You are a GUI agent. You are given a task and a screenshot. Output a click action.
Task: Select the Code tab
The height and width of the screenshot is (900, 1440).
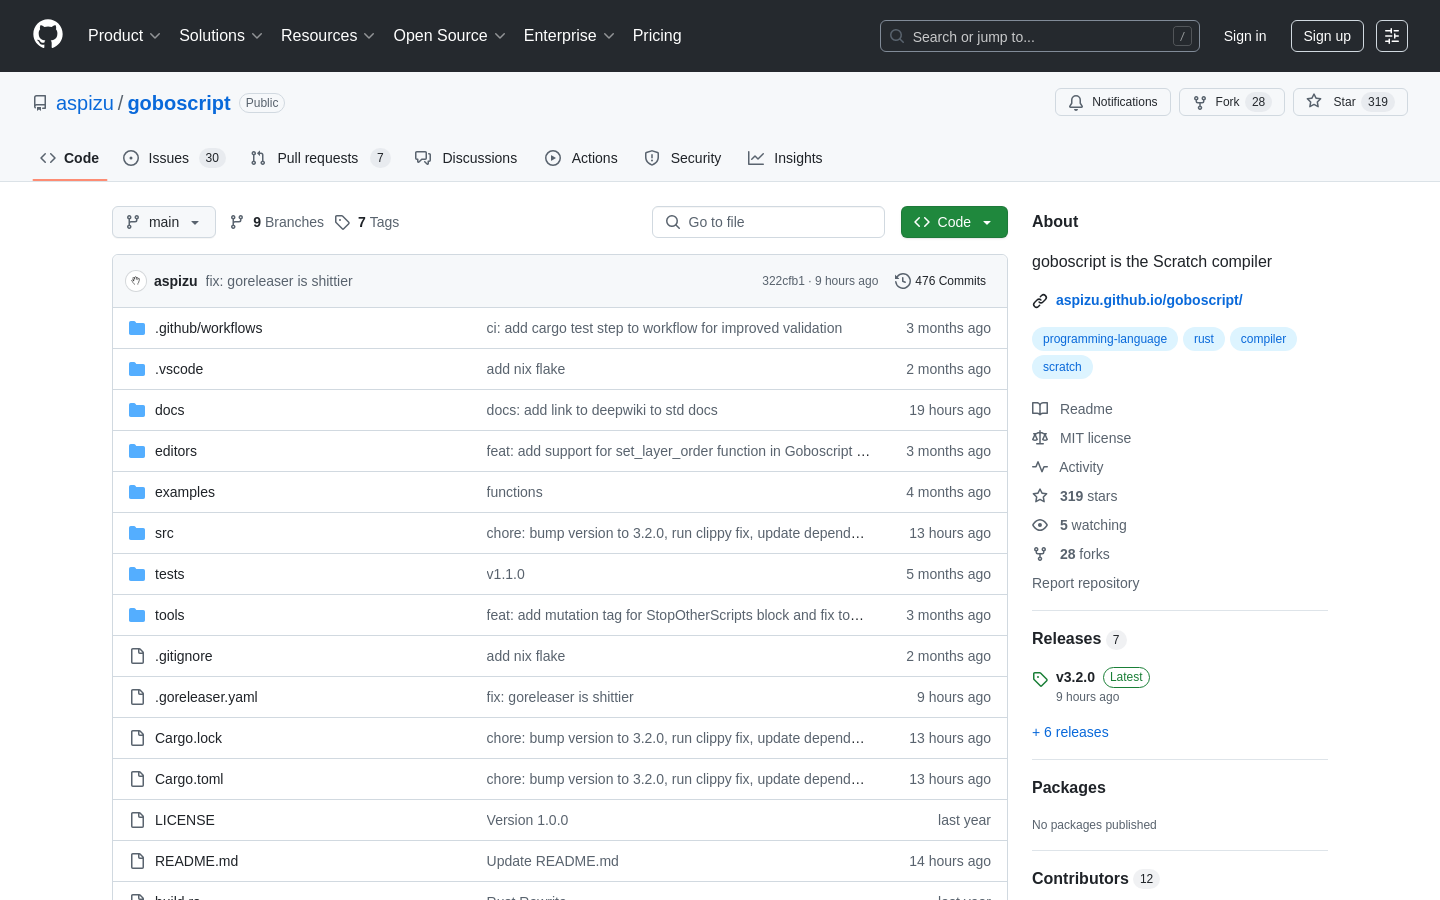point(70,158)
